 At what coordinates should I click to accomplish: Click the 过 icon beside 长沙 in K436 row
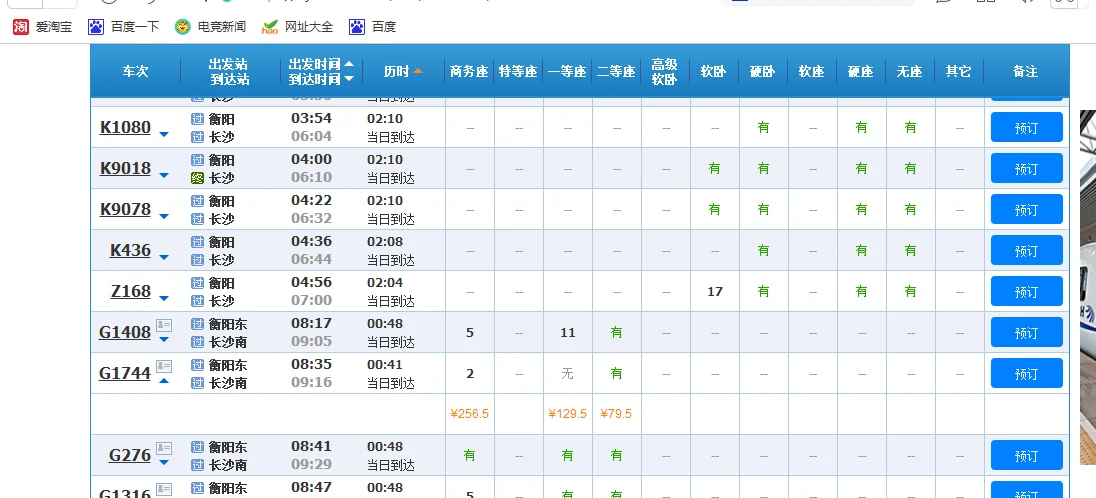[198, 259]
